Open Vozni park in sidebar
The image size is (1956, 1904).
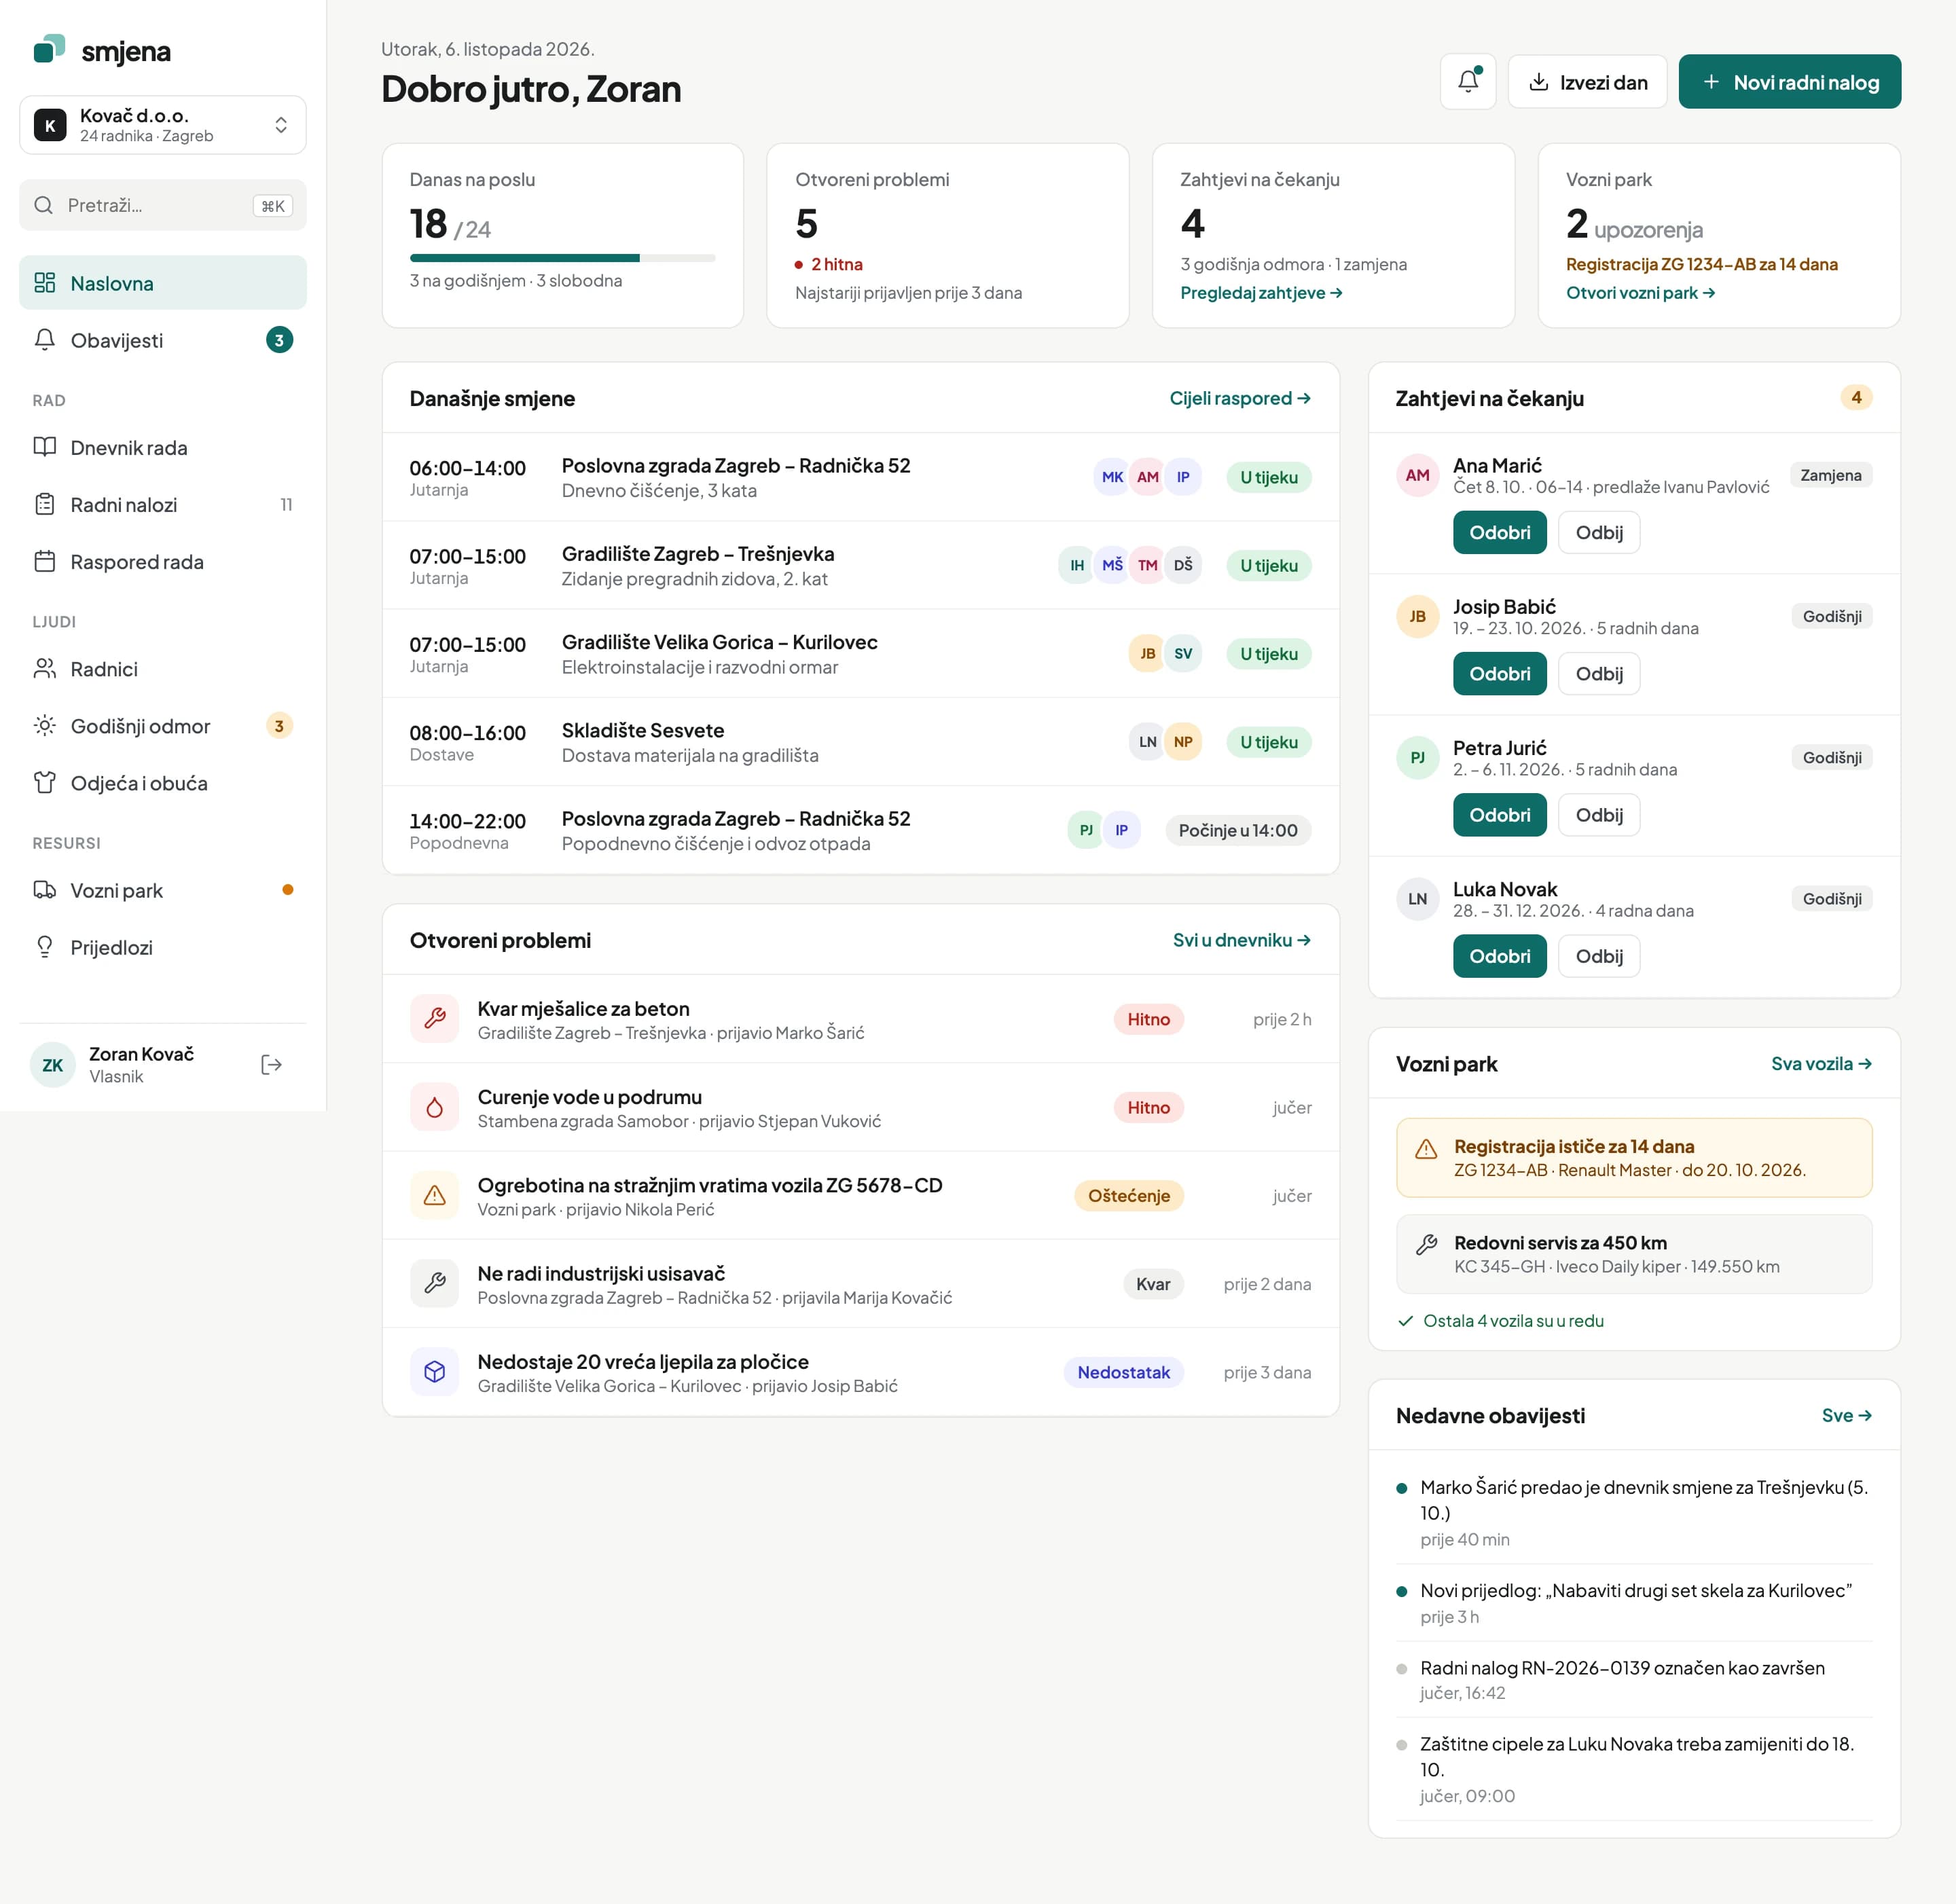[x=163, y=890]
